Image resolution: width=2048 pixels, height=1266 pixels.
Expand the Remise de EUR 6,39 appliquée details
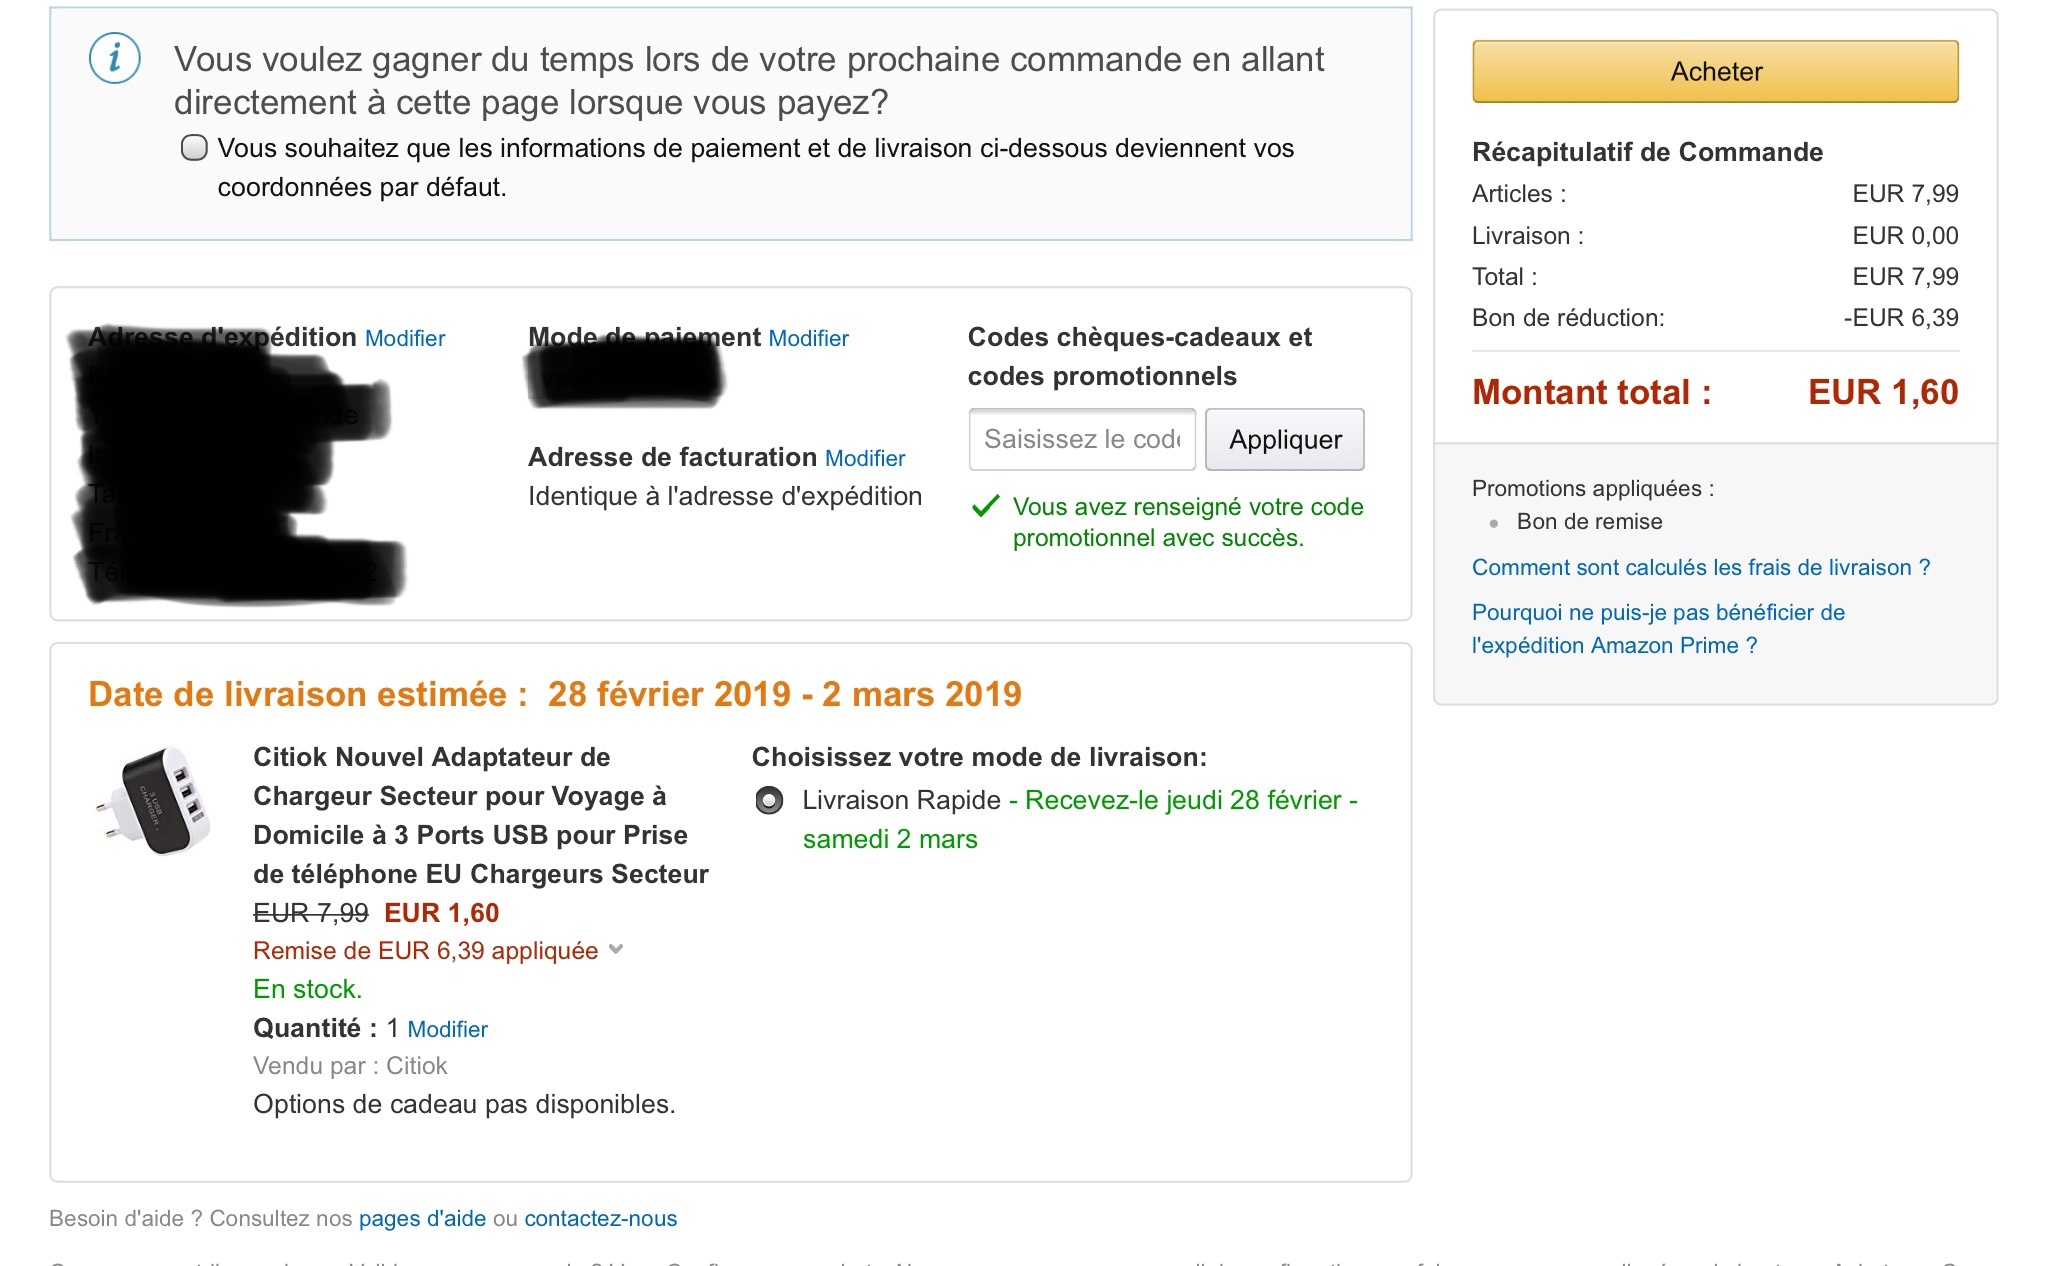pos(616,949)
